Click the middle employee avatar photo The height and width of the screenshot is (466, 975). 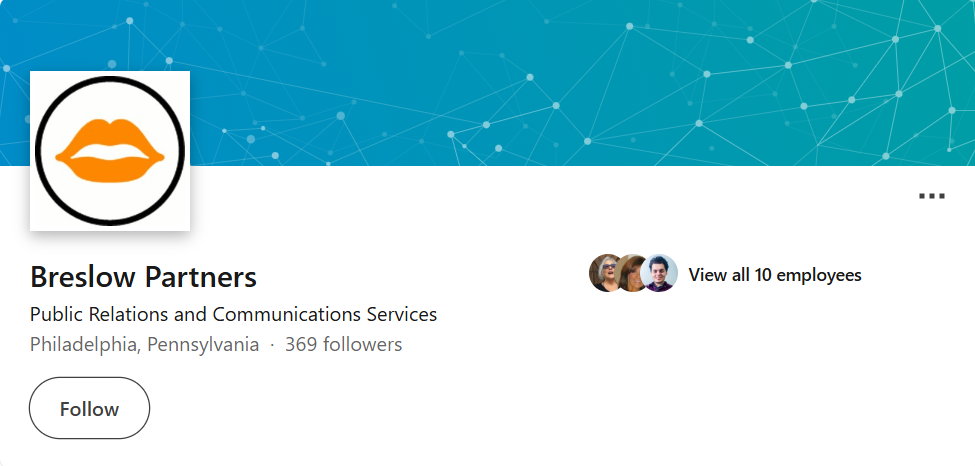pyautogui.click(x=632, y=273)
